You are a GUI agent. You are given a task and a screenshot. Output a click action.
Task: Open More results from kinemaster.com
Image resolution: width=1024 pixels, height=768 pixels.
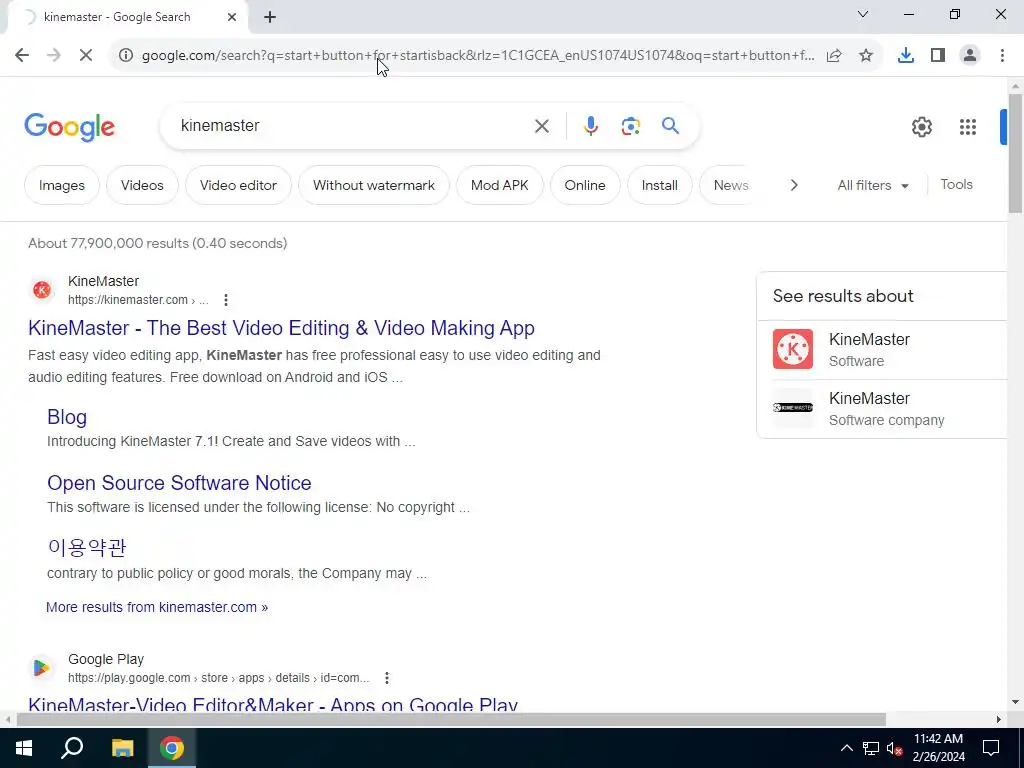(x=157, y=607)
